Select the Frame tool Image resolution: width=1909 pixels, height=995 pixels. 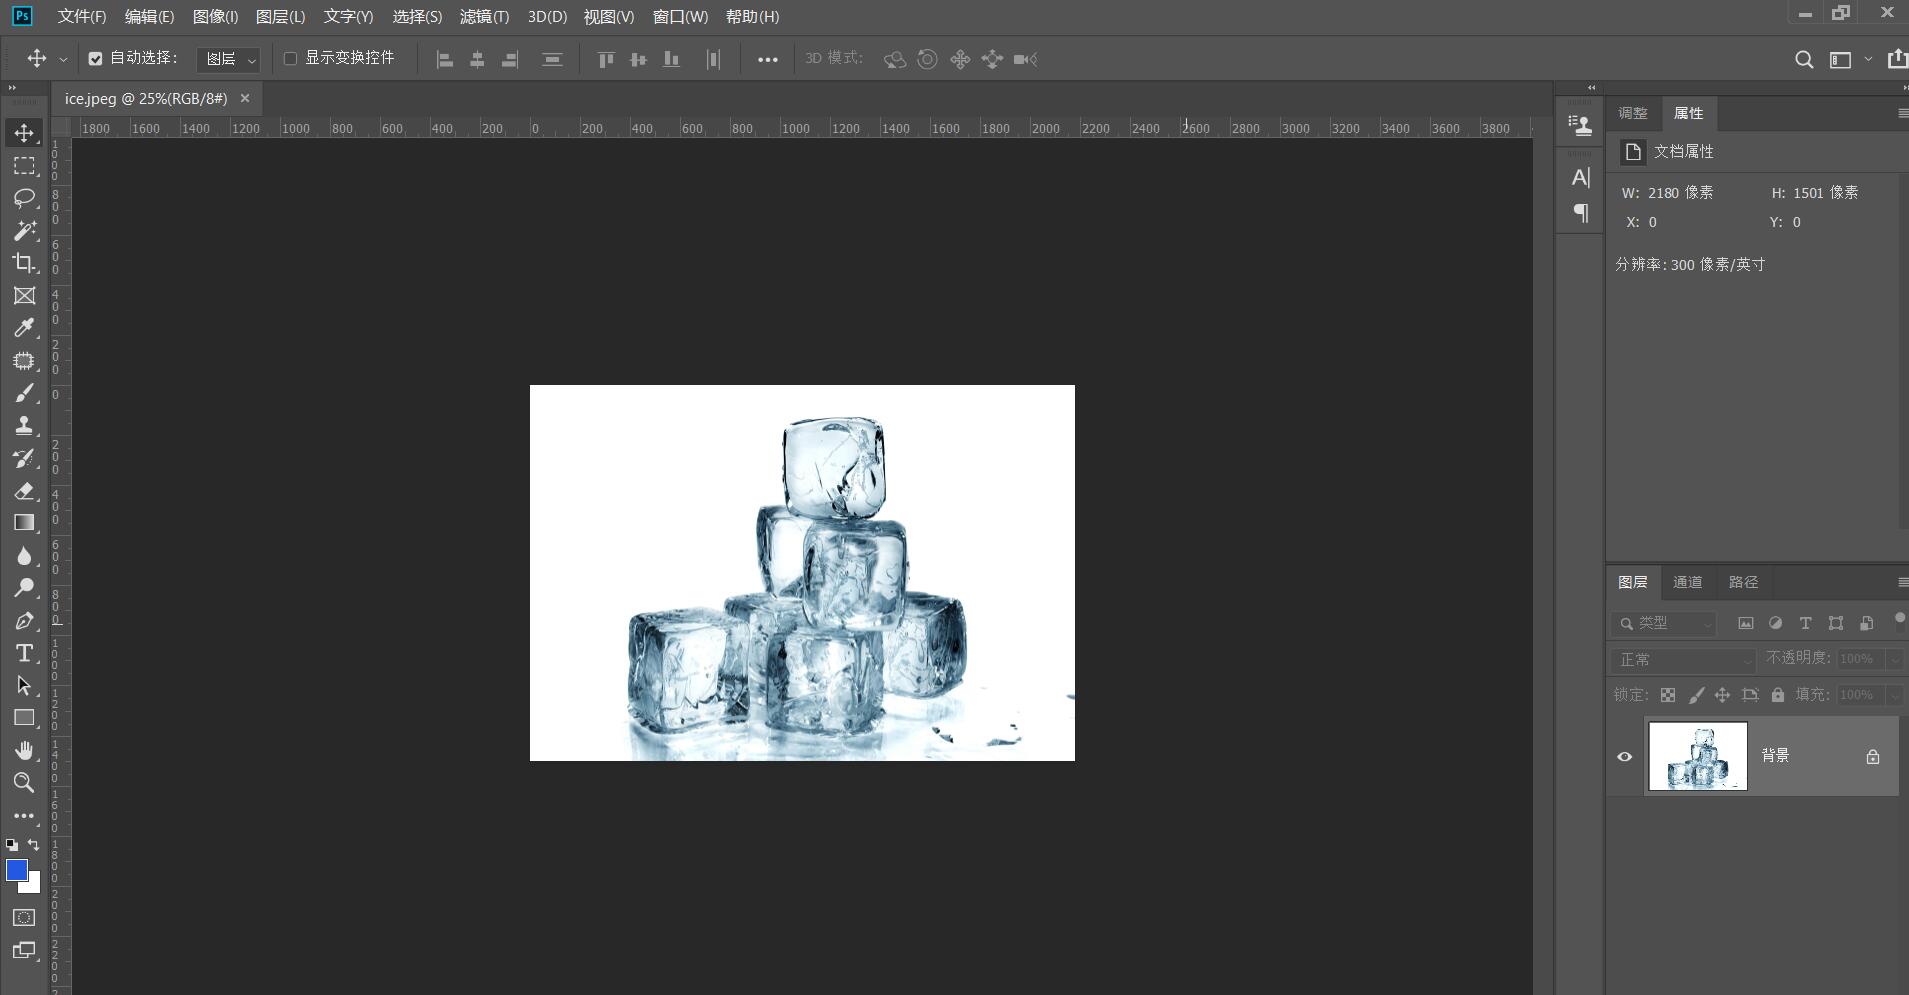[24, 296]
